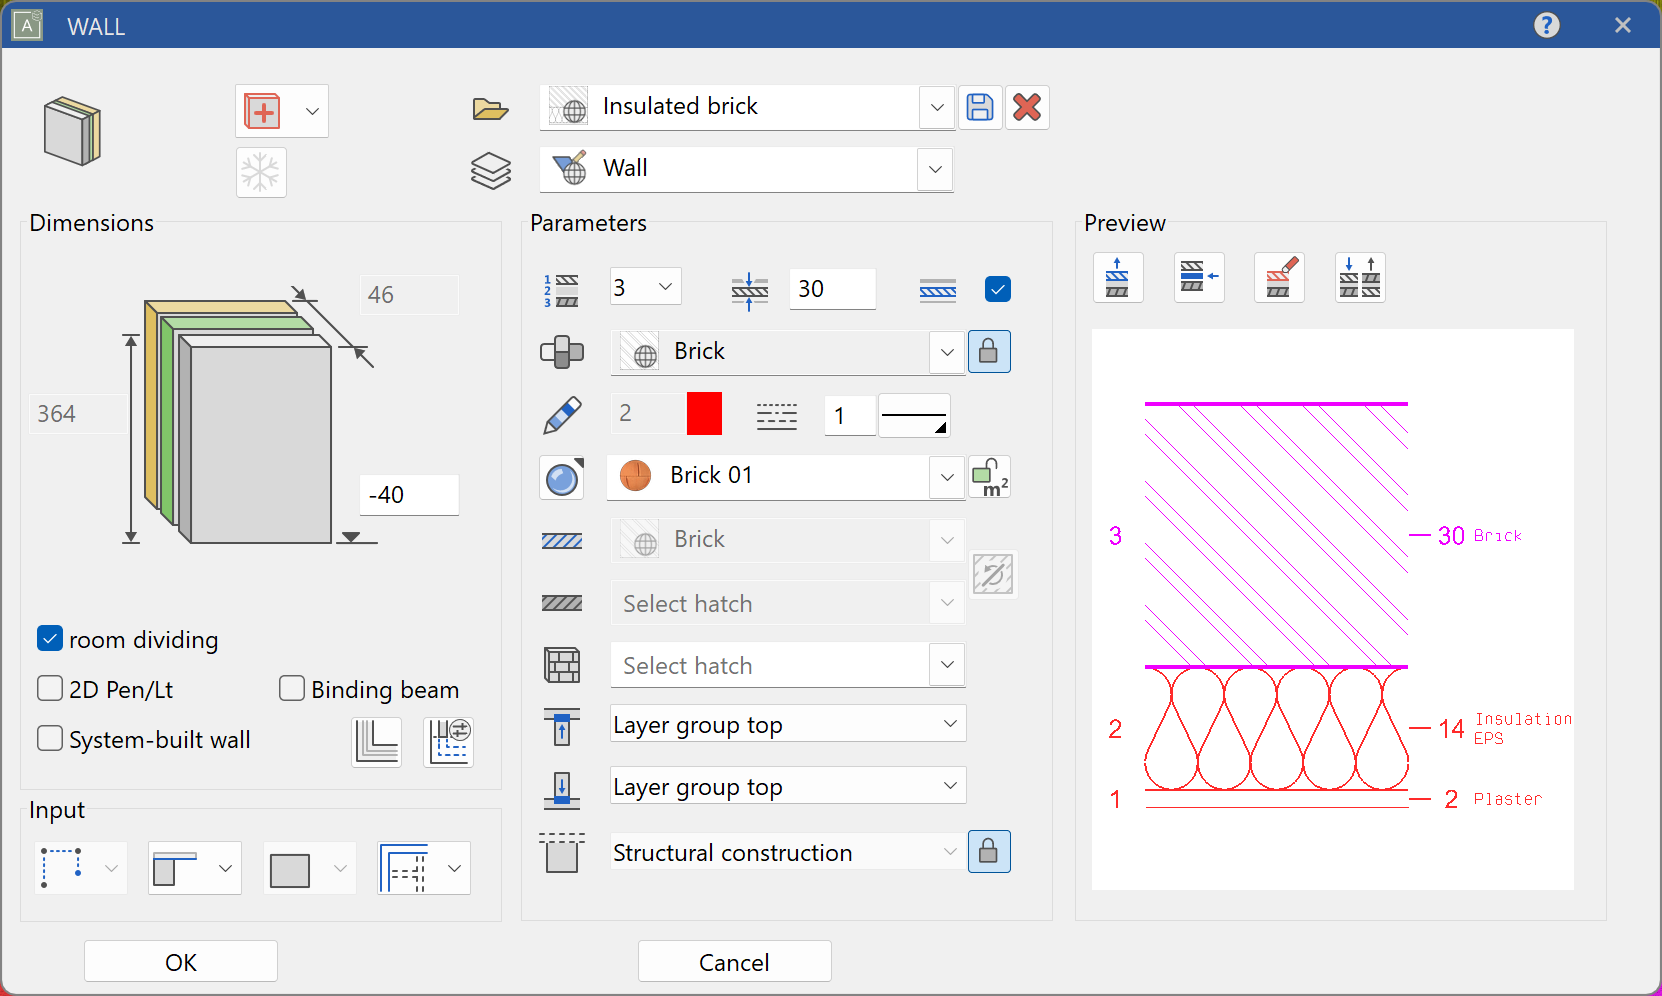Click the wall layers preview diagram
This screenshot has width=1662, height=996.
coord(1332,609)
